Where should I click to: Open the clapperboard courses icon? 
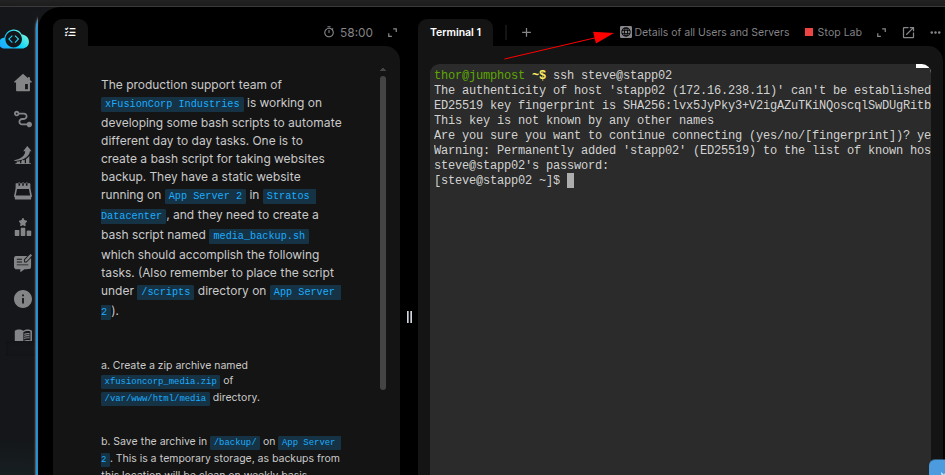coord(22,191)
